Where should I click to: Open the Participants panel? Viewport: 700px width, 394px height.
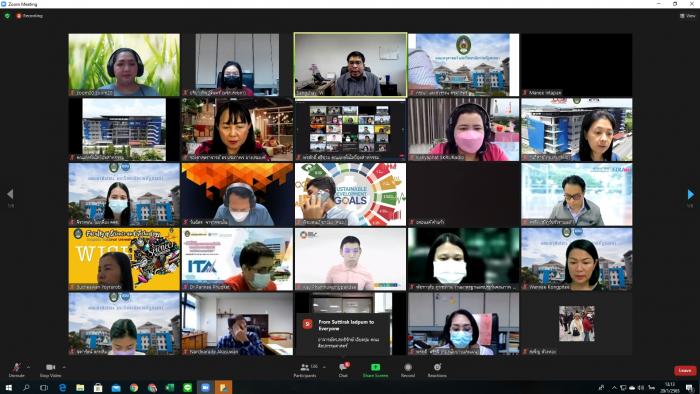click(x=305, y=369)
